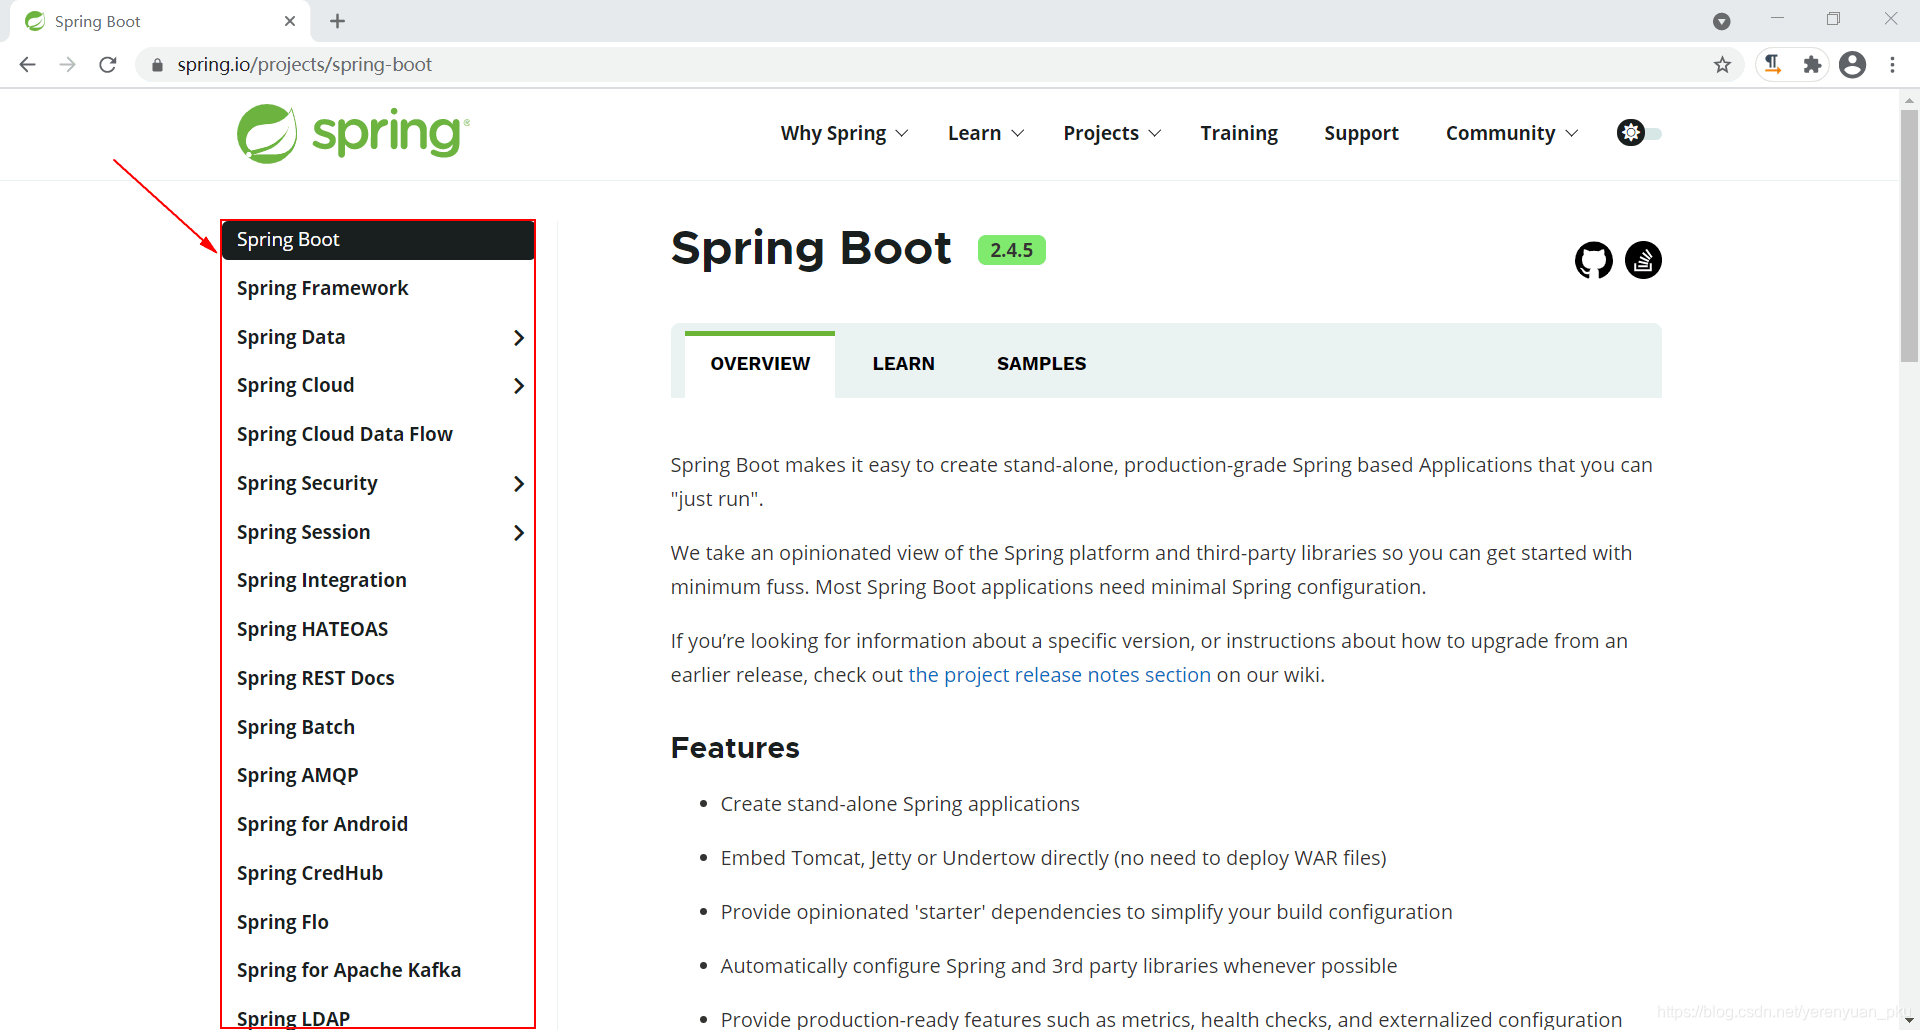Follow the project release notes section link
Screen dimensions: 1920x1030
tap(1059, 675)
